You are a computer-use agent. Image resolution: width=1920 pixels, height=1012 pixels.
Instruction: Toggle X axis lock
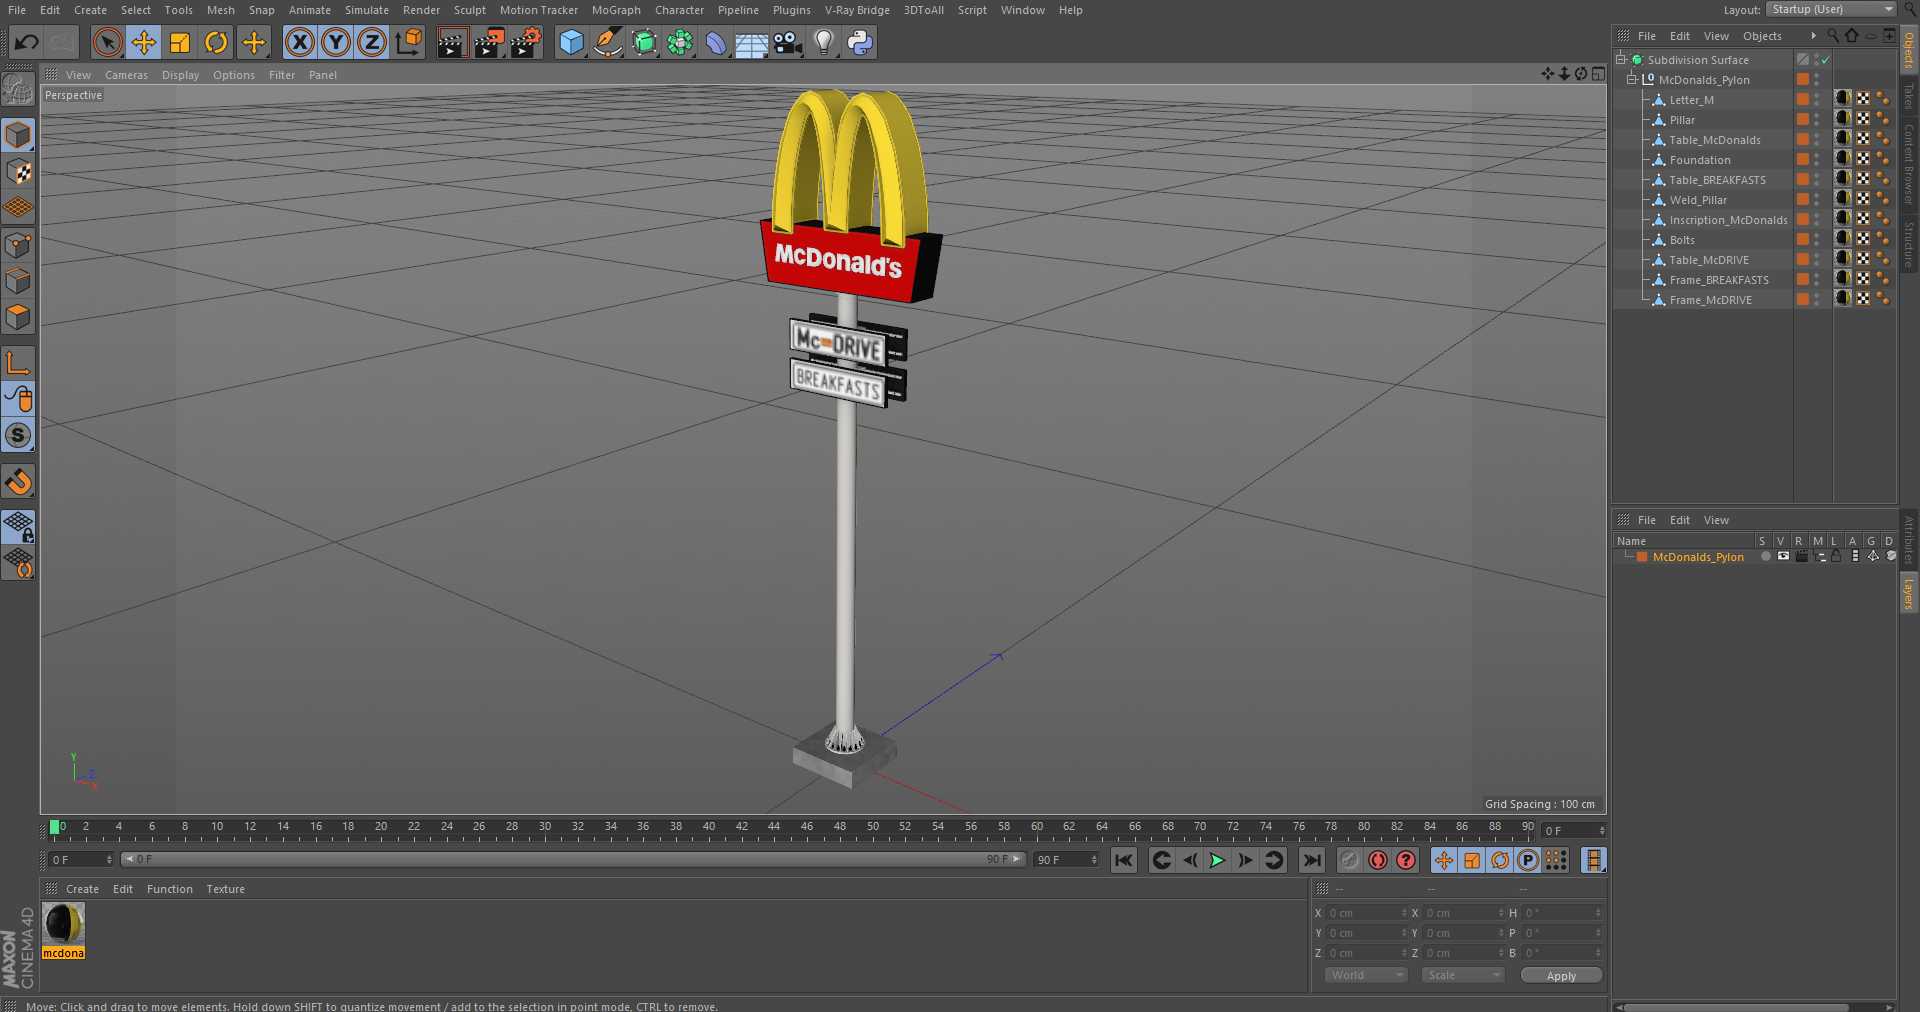click(x=299, y=42)
